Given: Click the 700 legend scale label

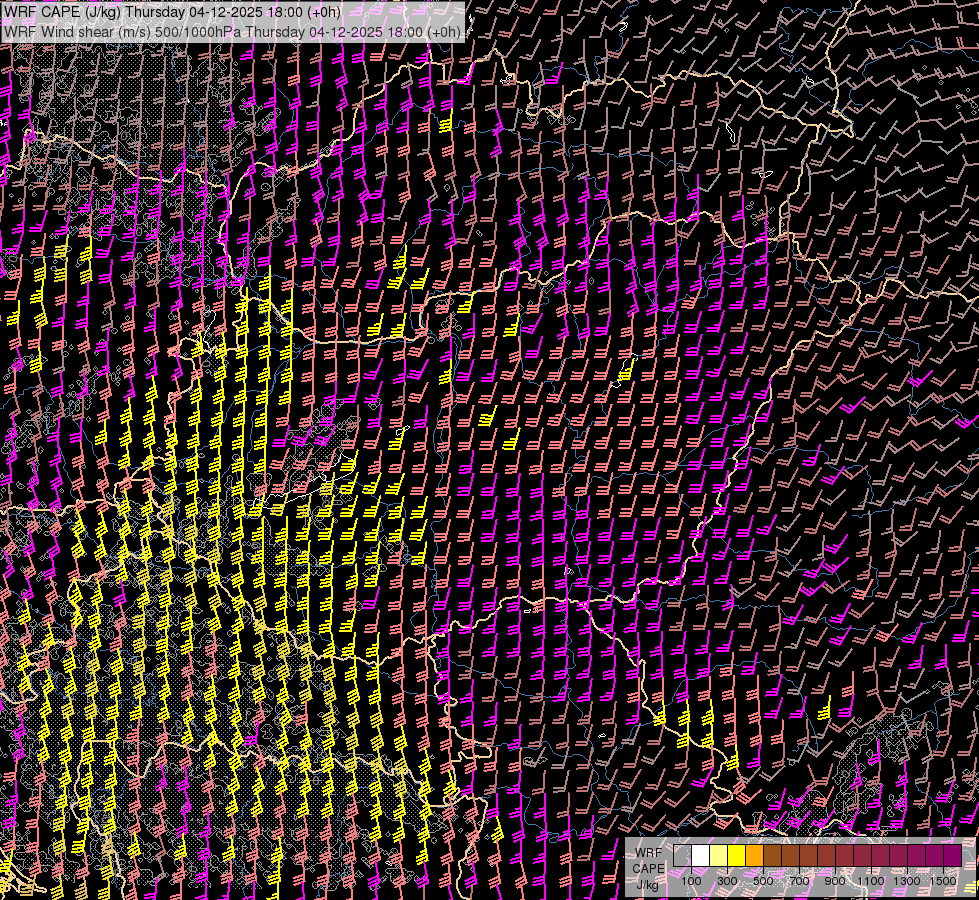Looking at the screenshot, I should point(799,881).
